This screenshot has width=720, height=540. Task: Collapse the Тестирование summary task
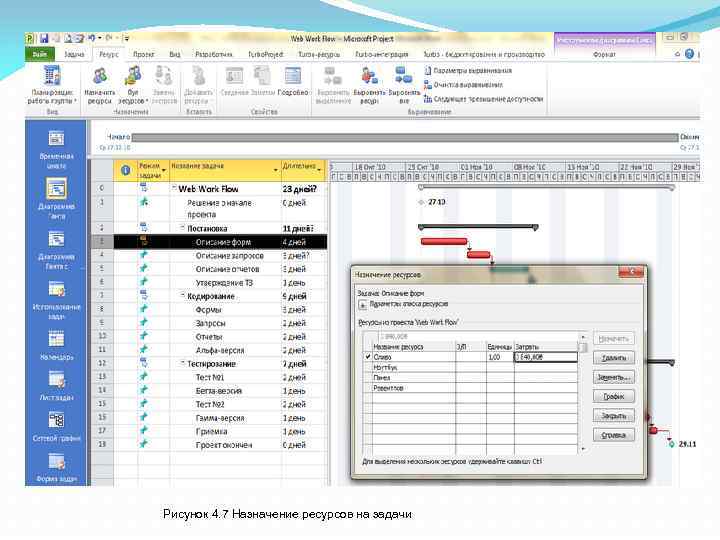tap(182, 363)
